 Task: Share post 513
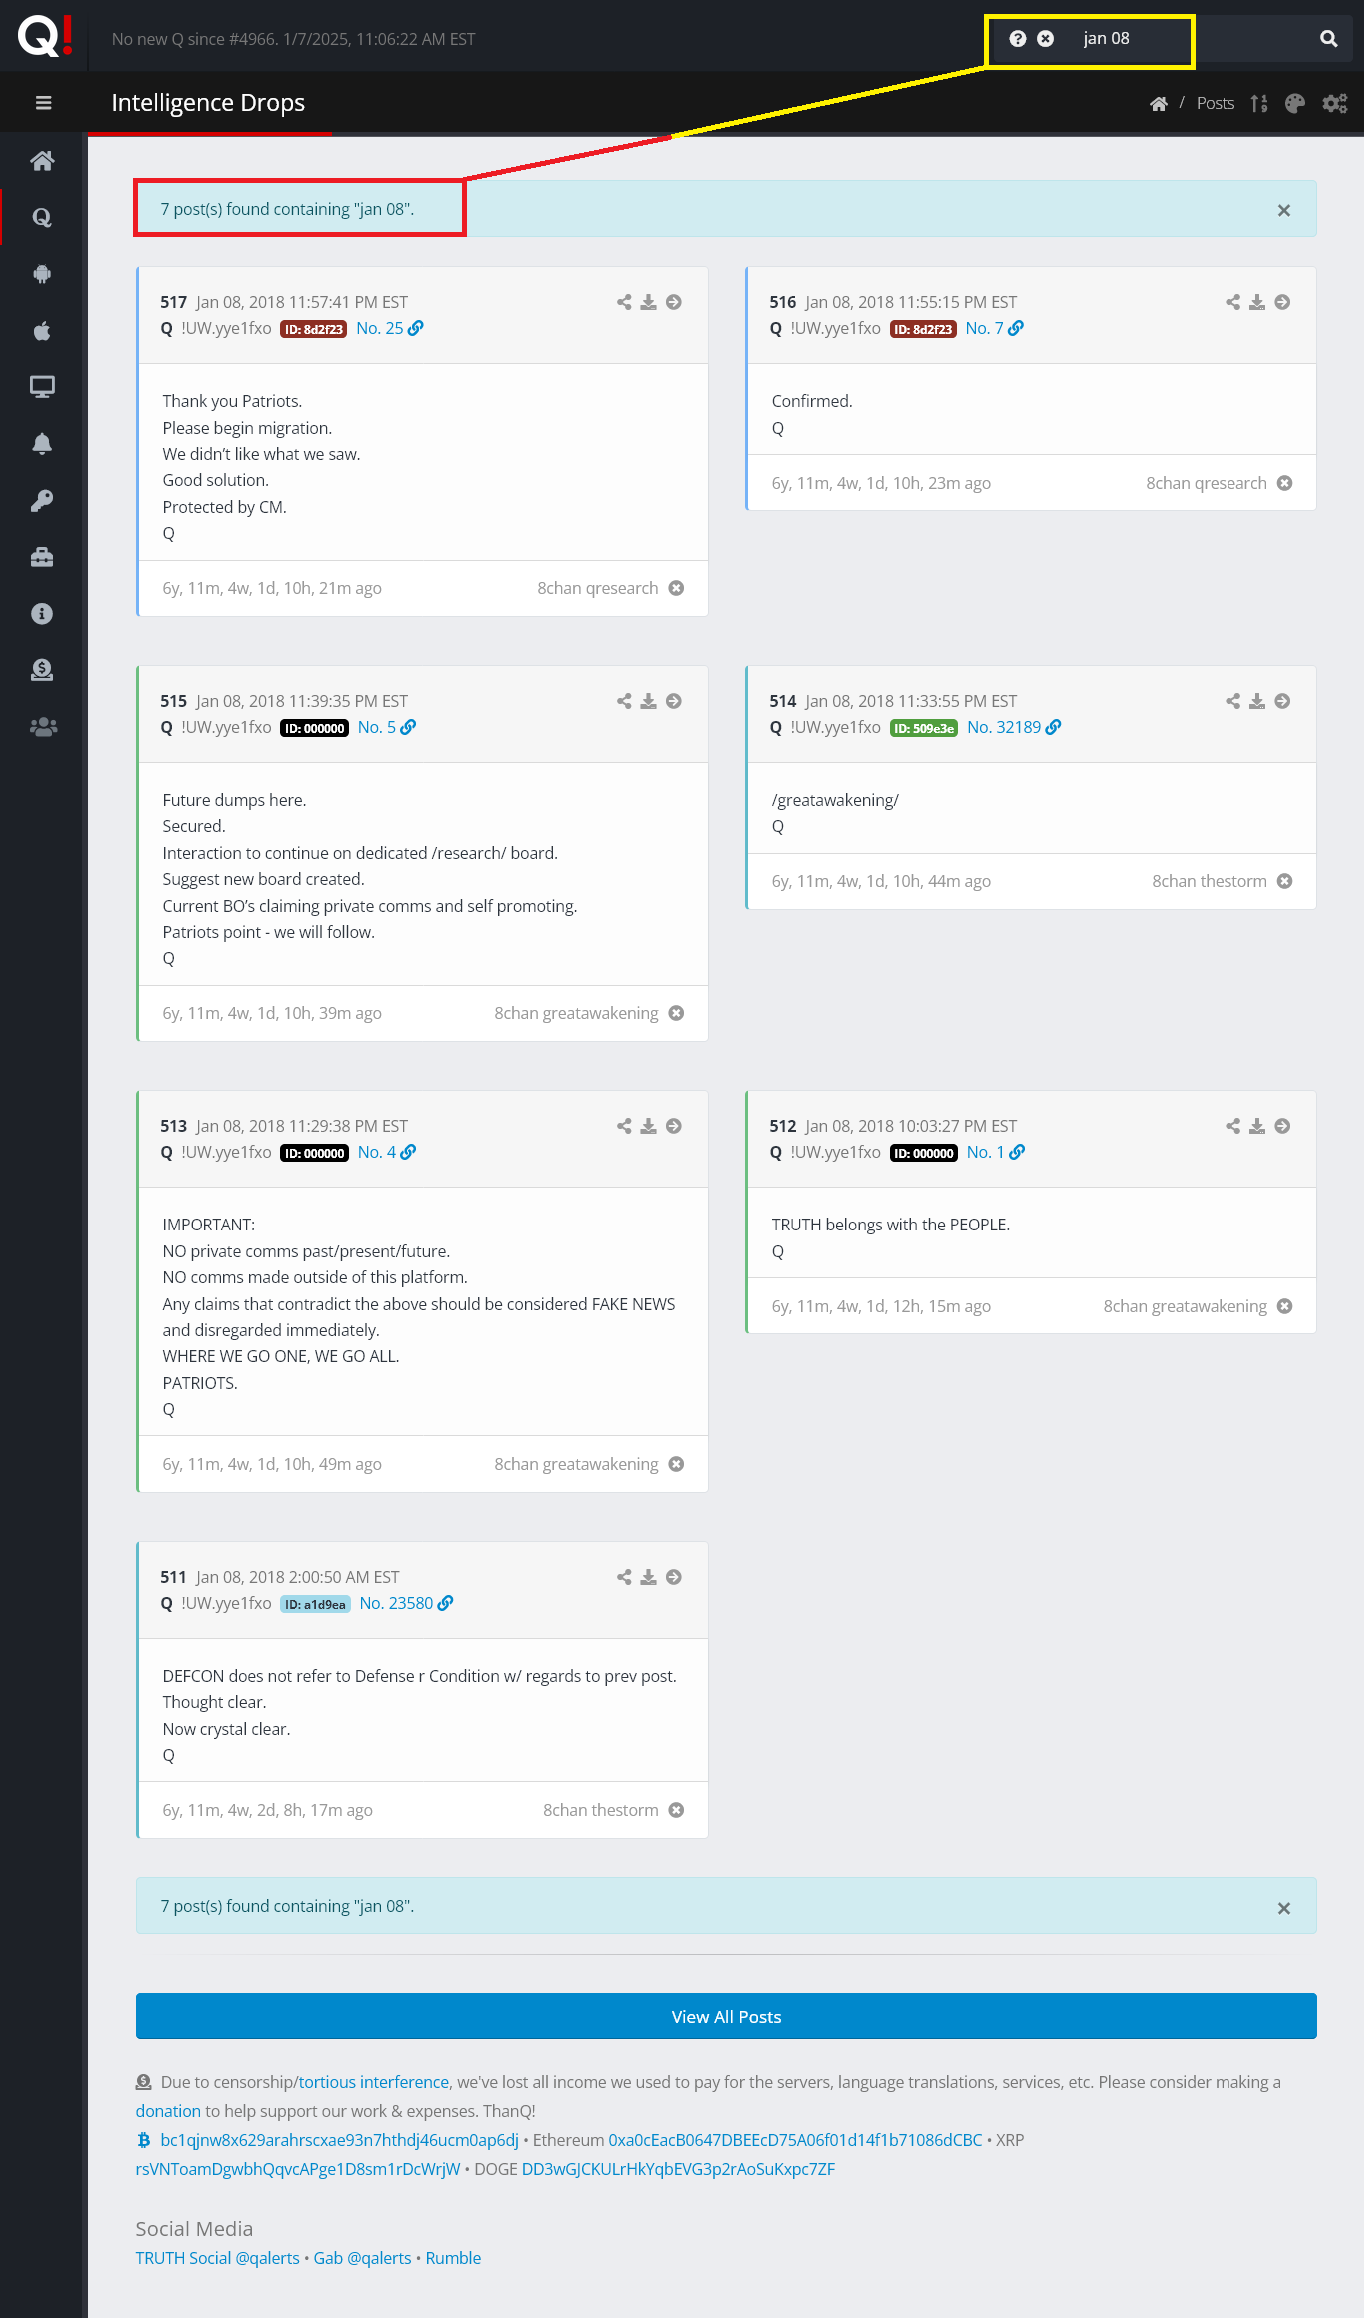tap(624, 1126)
